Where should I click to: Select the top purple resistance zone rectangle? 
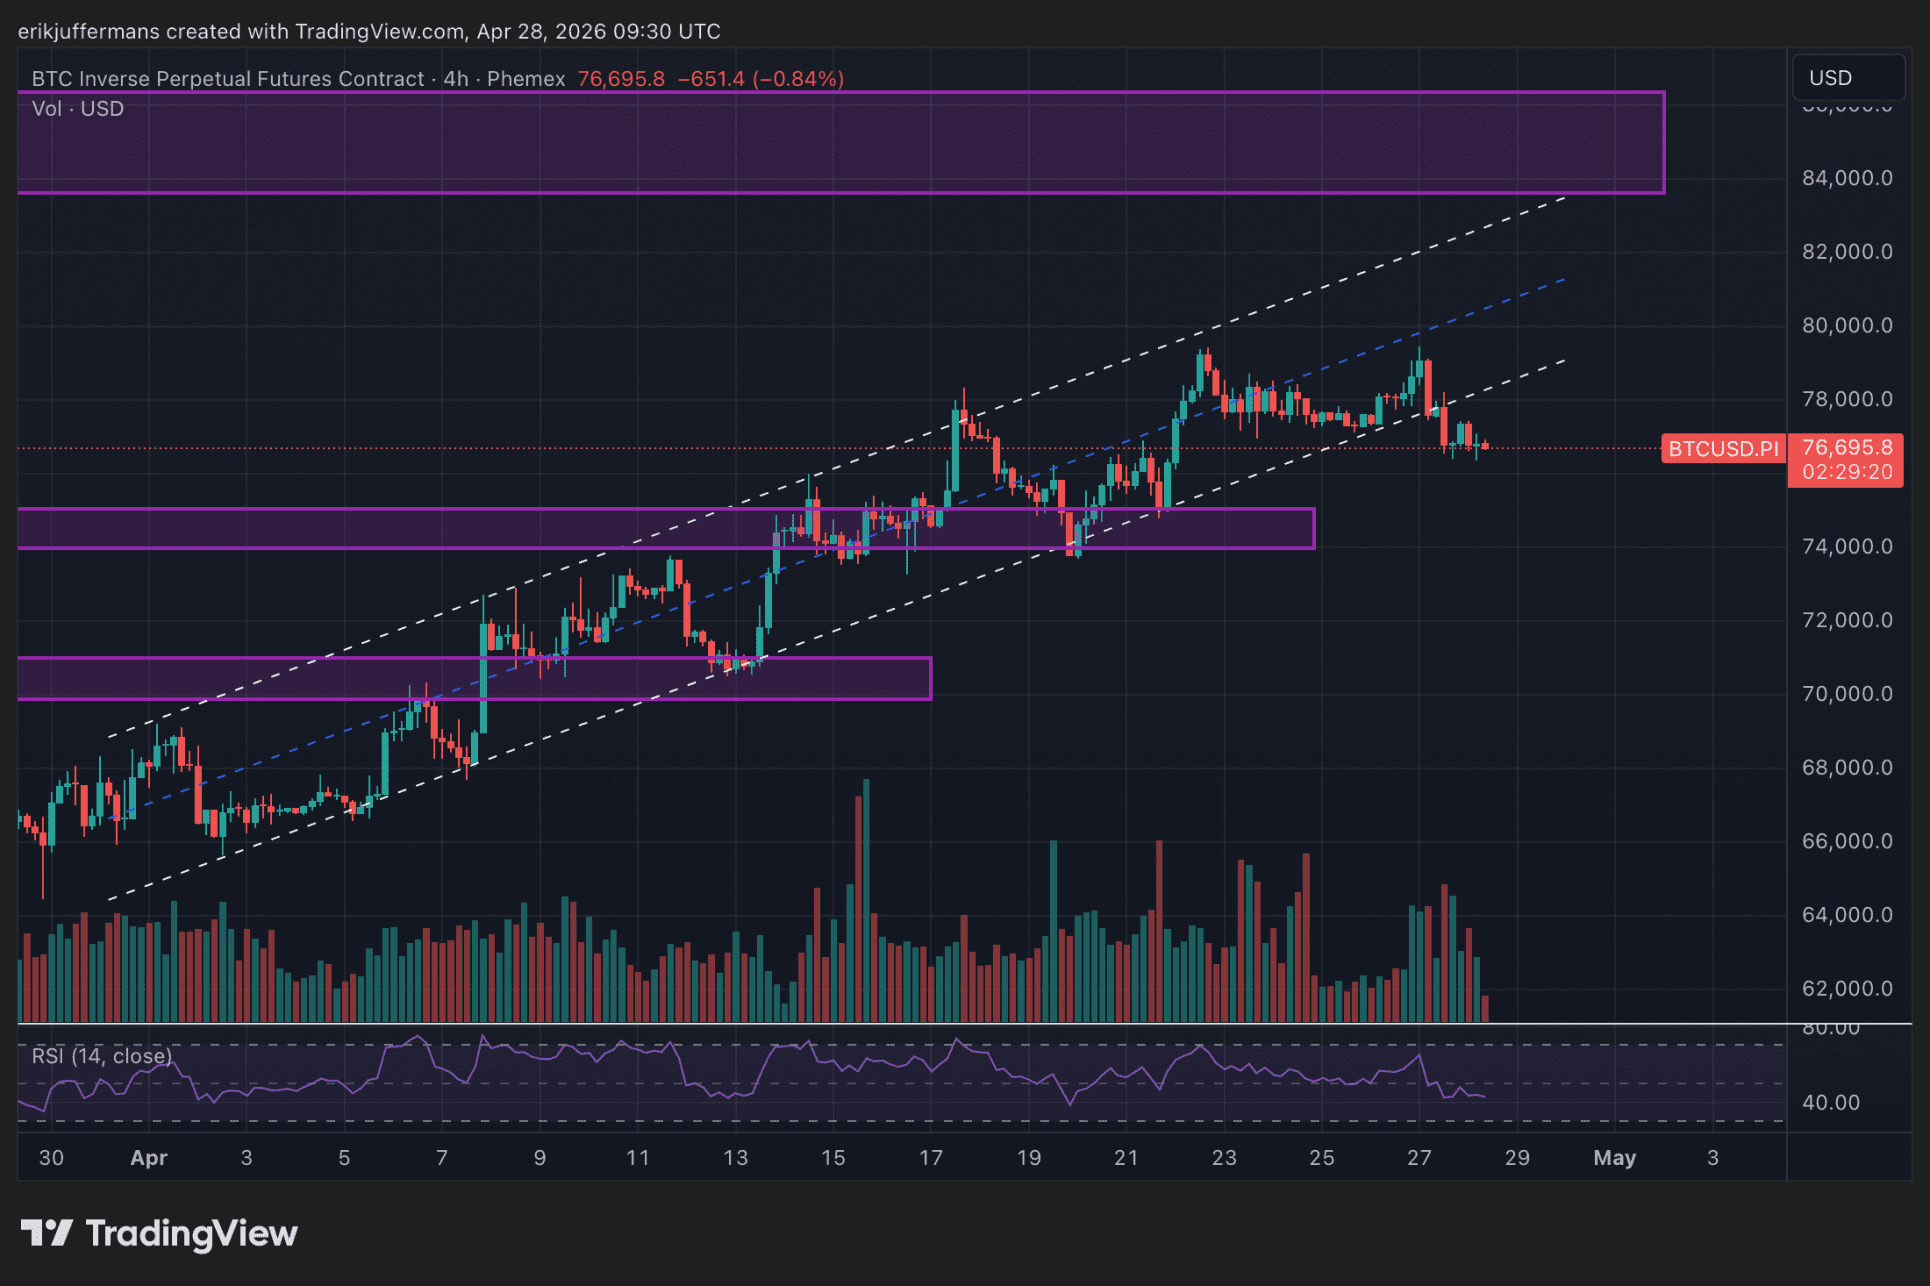click(x=840, y=143)
